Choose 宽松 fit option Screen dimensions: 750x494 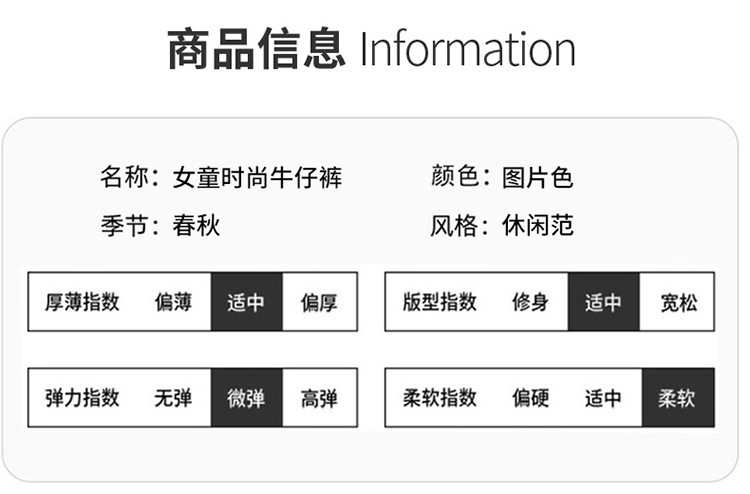pyautogui.click(x=678, y=301)
